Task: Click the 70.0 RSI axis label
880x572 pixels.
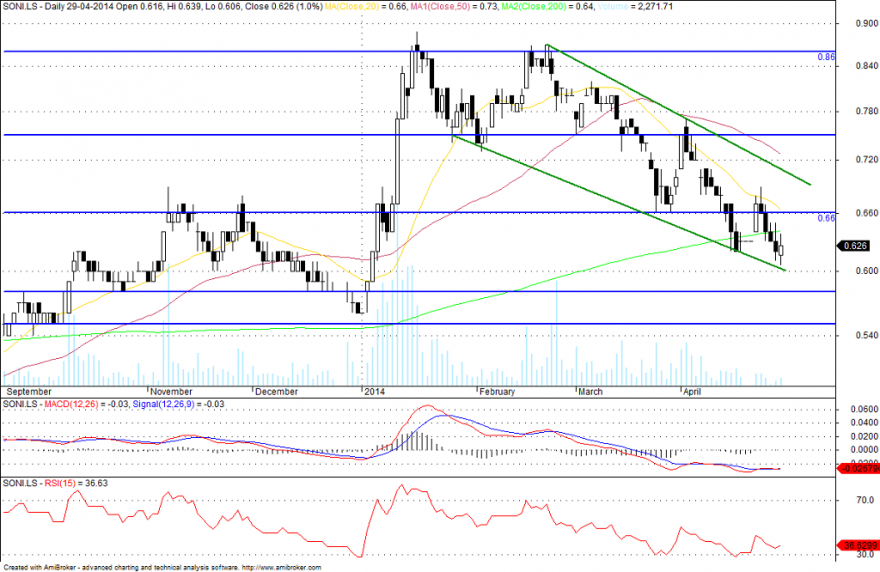Action: [x=865, y=500]
